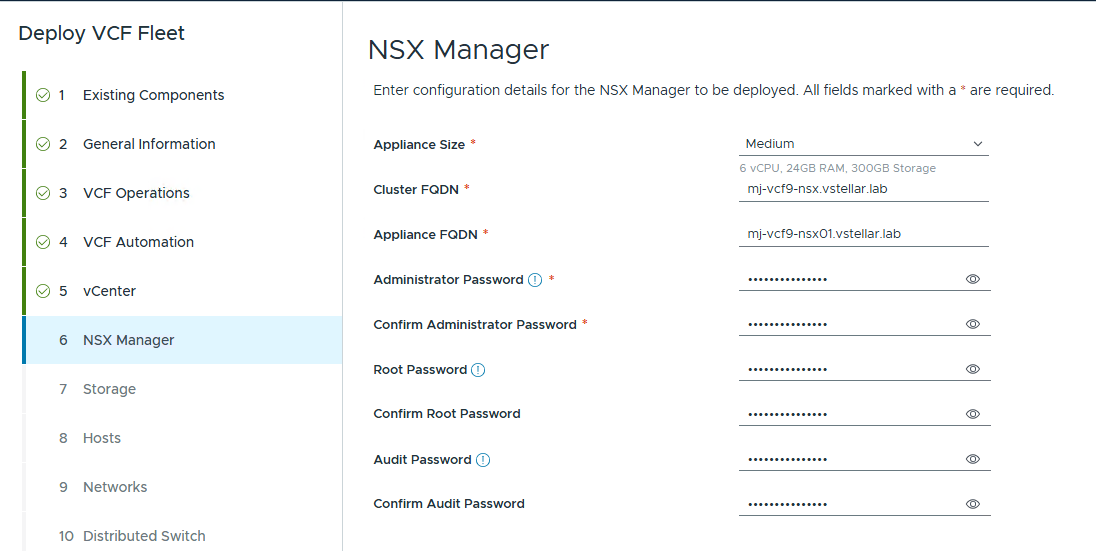Show the Administrator Password with eye icon
Image resolution: width=1096 pixels, height=551 pixels.
[x=973, y=280]
